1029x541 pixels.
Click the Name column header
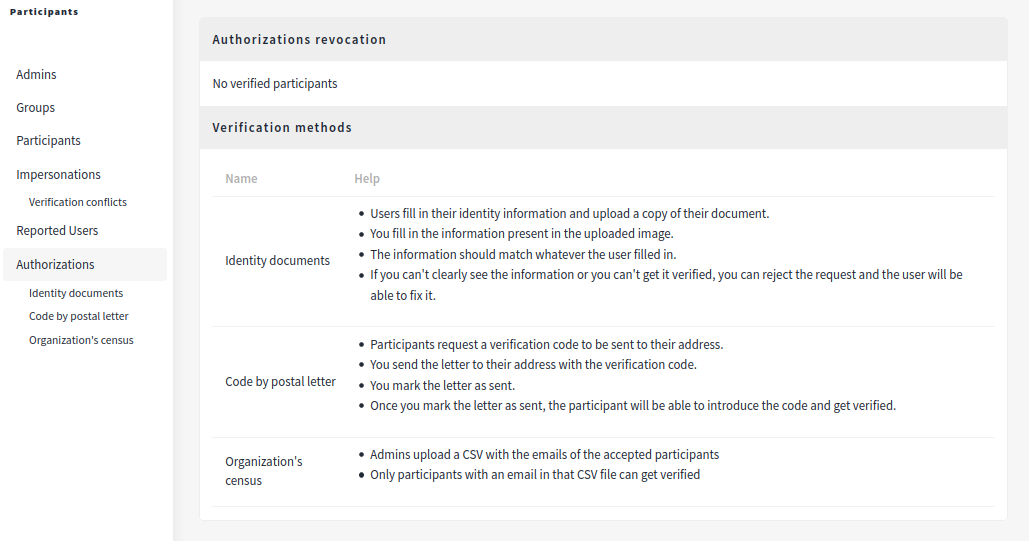click(x=241, y=179)
